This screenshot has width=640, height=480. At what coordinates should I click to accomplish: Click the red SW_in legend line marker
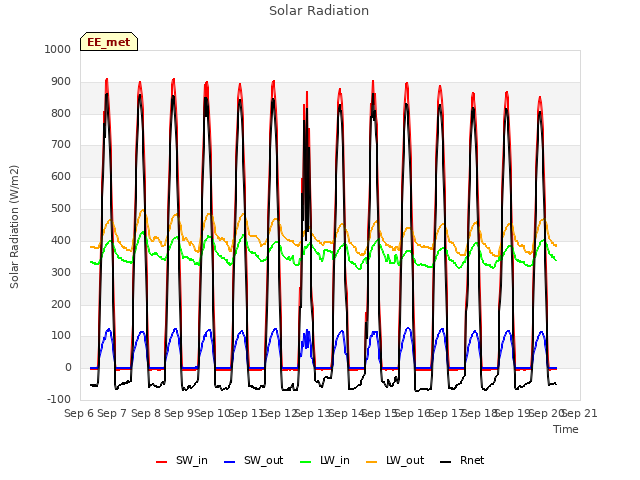(162, 462)
